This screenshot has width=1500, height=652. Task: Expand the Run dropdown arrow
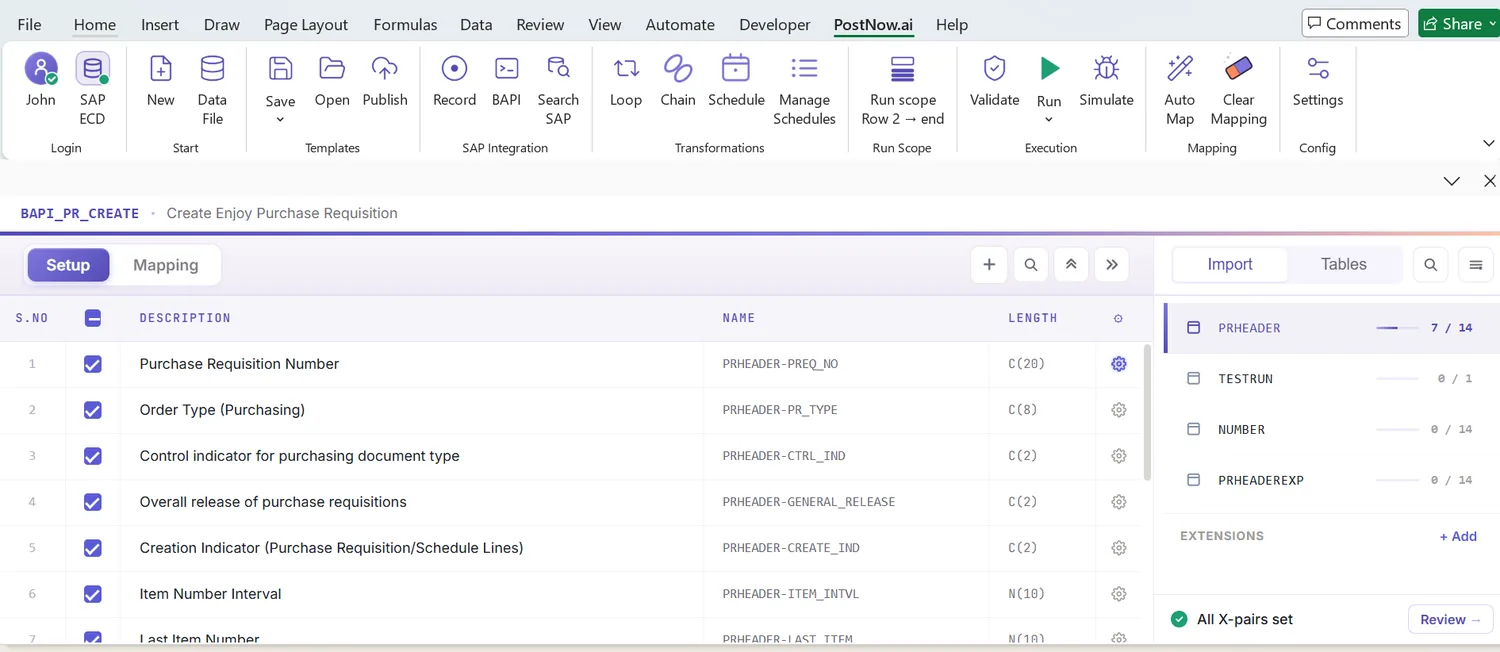[1049, 120]
